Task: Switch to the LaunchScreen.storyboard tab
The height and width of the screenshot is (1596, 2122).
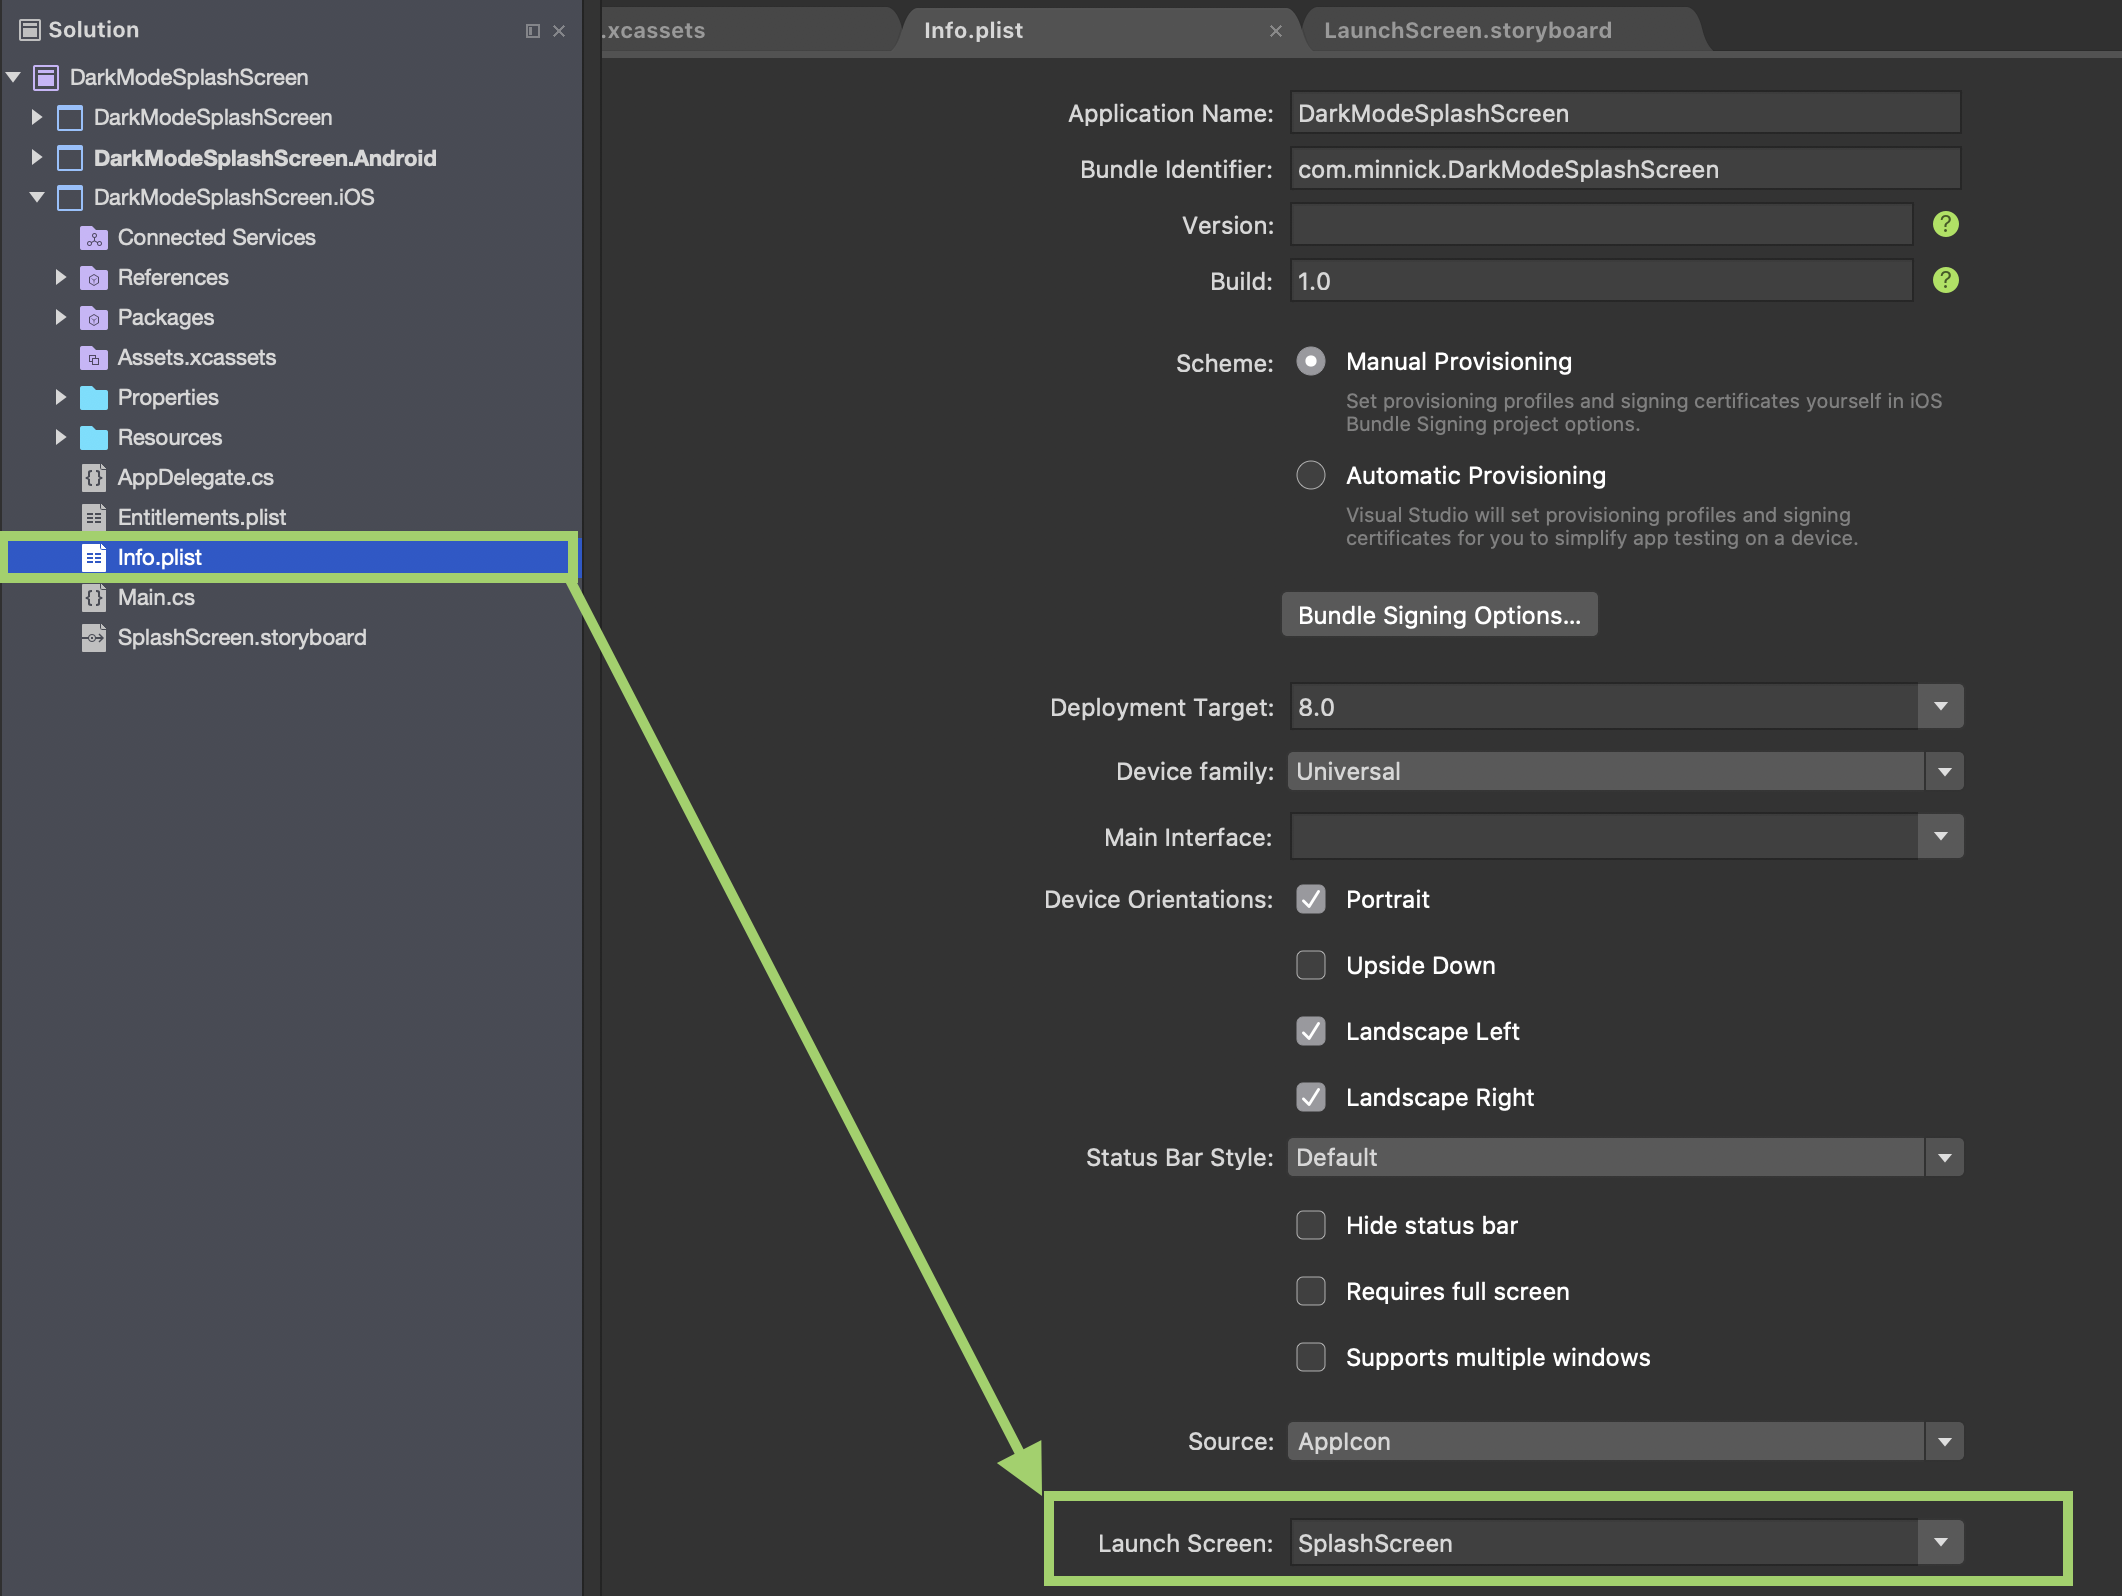Action: pyautogui.click(x=1467, y=31)
